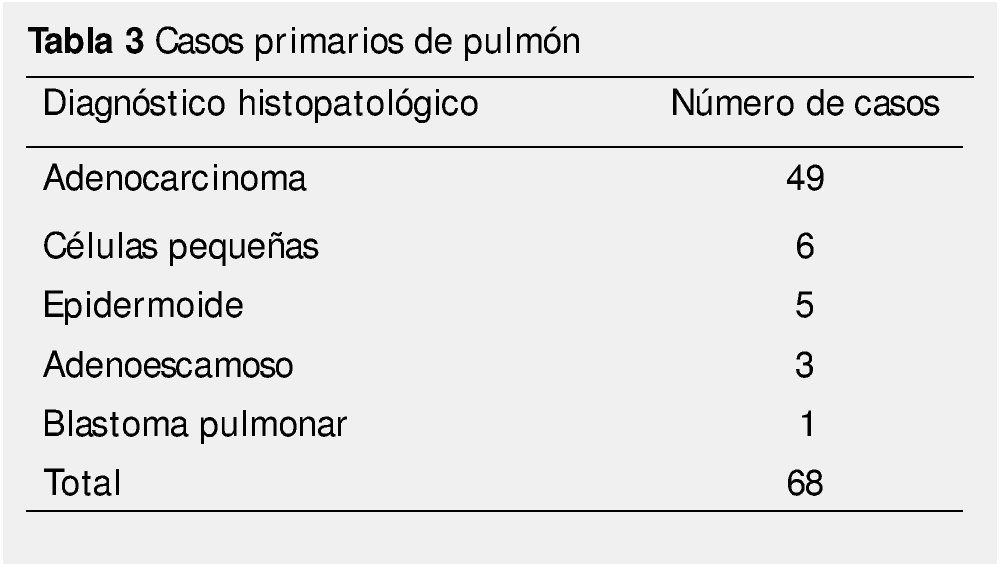This screenshot has width=1000, height=575.
Task: Select the value 6 for Células pequeñas
Action: click(805, 246)
